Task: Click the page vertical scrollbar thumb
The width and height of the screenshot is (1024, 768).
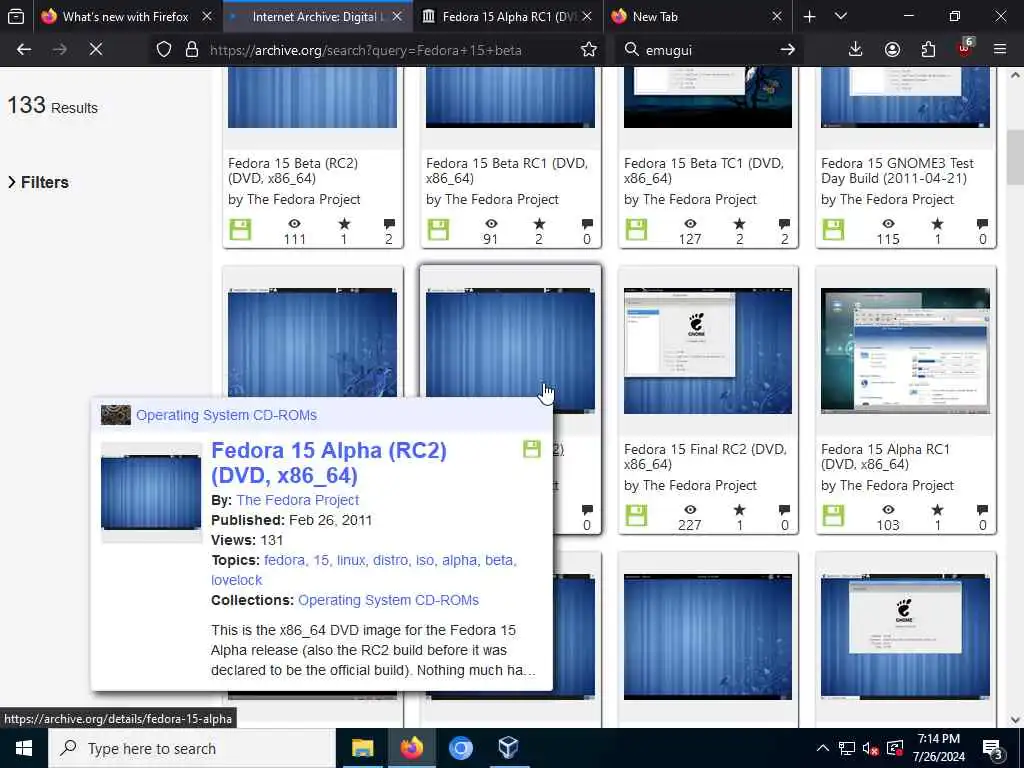Action: [1015, 157]
